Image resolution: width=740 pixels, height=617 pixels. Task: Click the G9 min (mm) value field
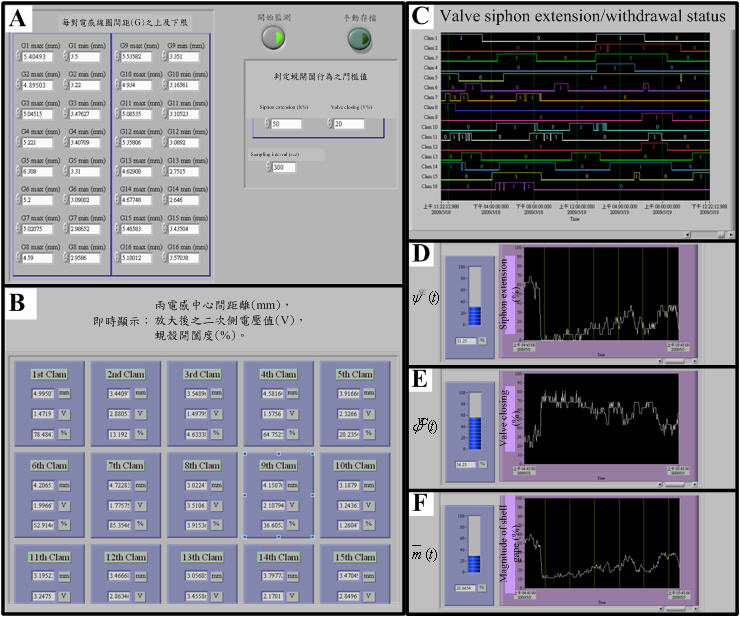184,57
